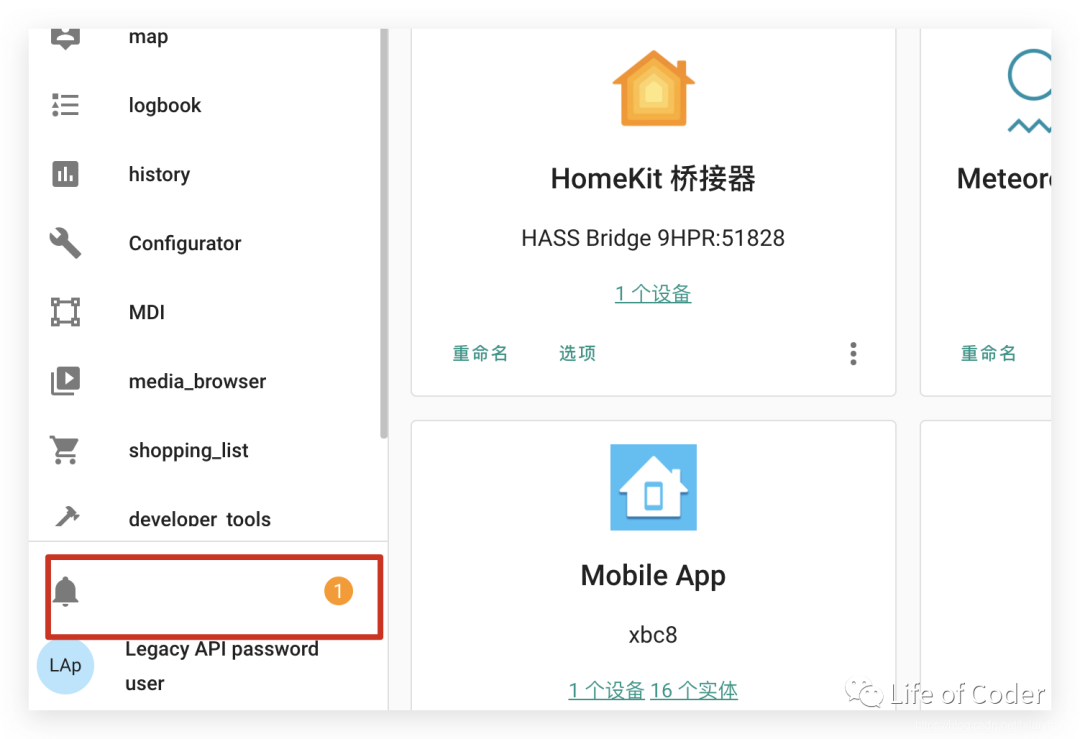Click the history bar chart icon
Image resolution: width=1080 pixels, height=739 pixels.
pos(65,174)
